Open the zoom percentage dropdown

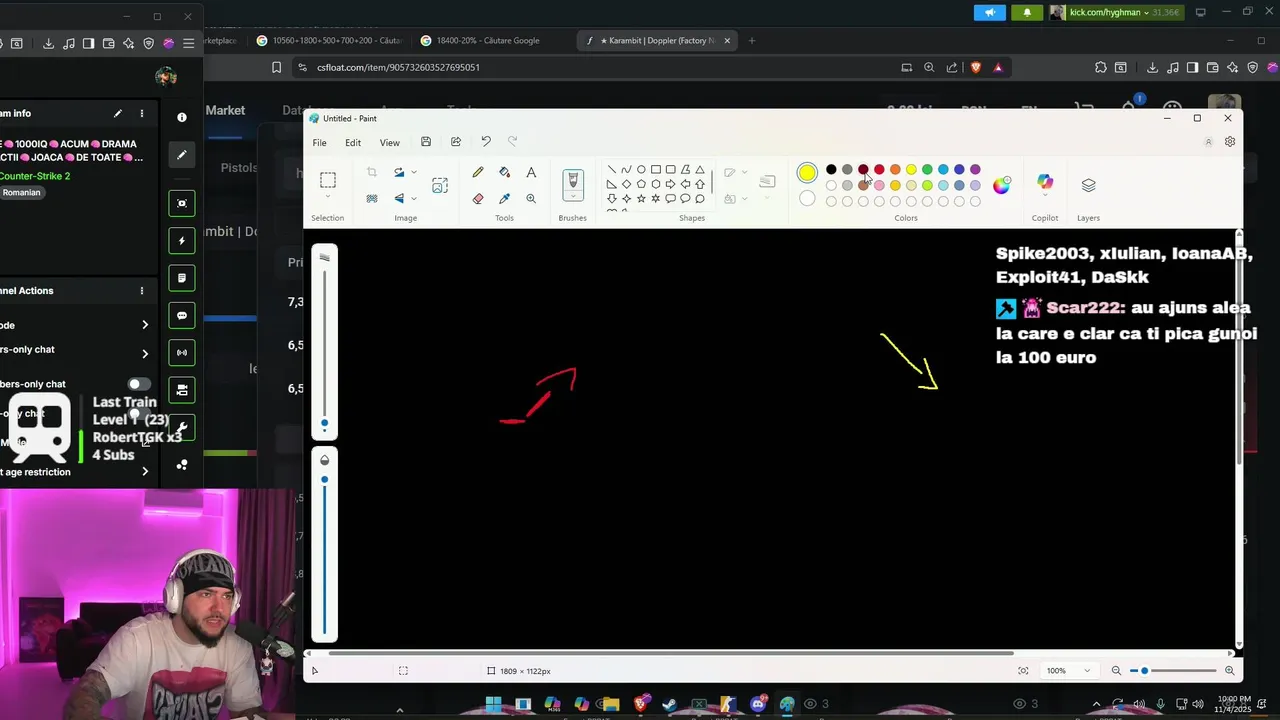1086,671
